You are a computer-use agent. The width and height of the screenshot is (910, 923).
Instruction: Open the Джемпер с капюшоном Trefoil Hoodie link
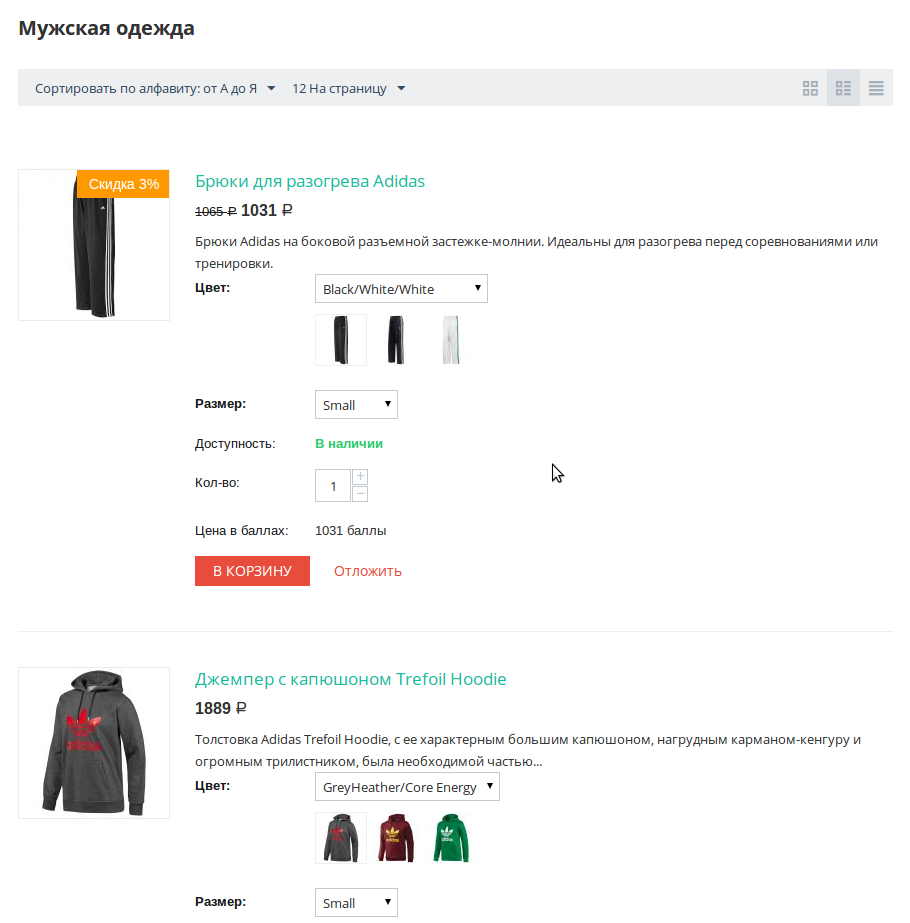pyautogui.click(x=350, y=679)
